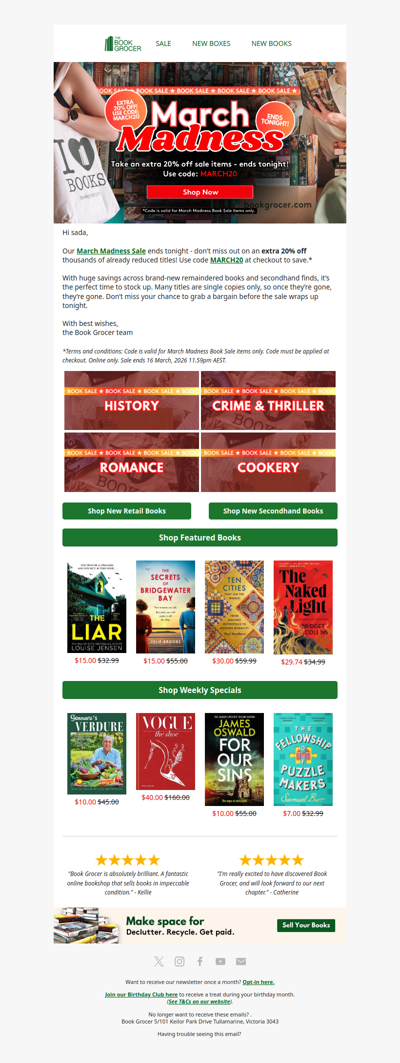This screenshot has width=400, height=1063.
Task: Open the SALE menu item
Action: (163, 43)
